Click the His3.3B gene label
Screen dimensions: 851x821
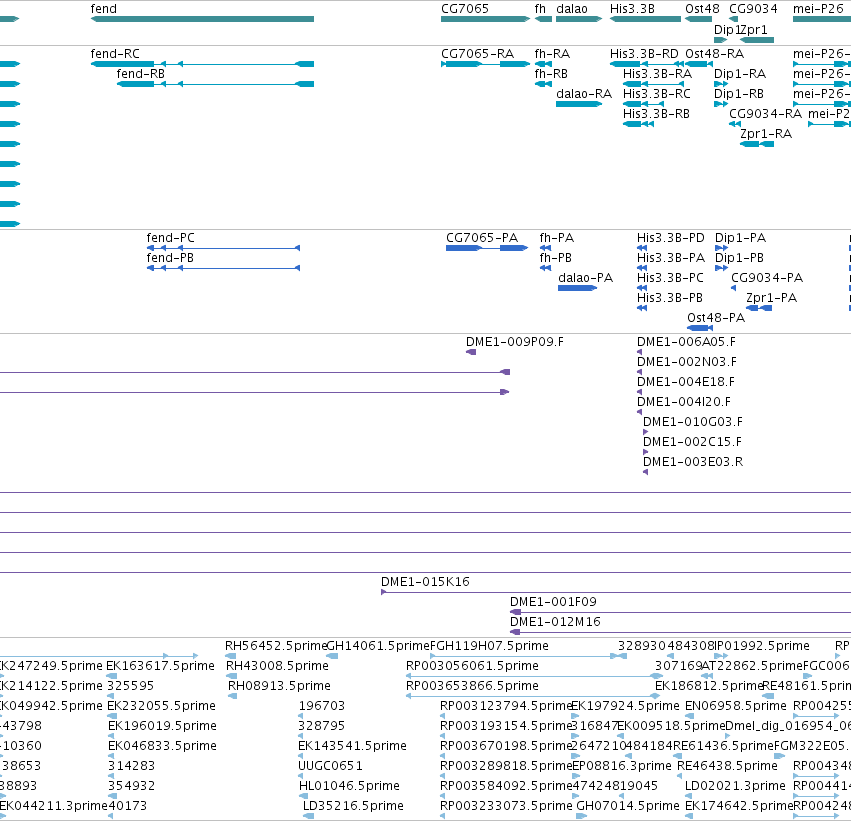(632, 9)
